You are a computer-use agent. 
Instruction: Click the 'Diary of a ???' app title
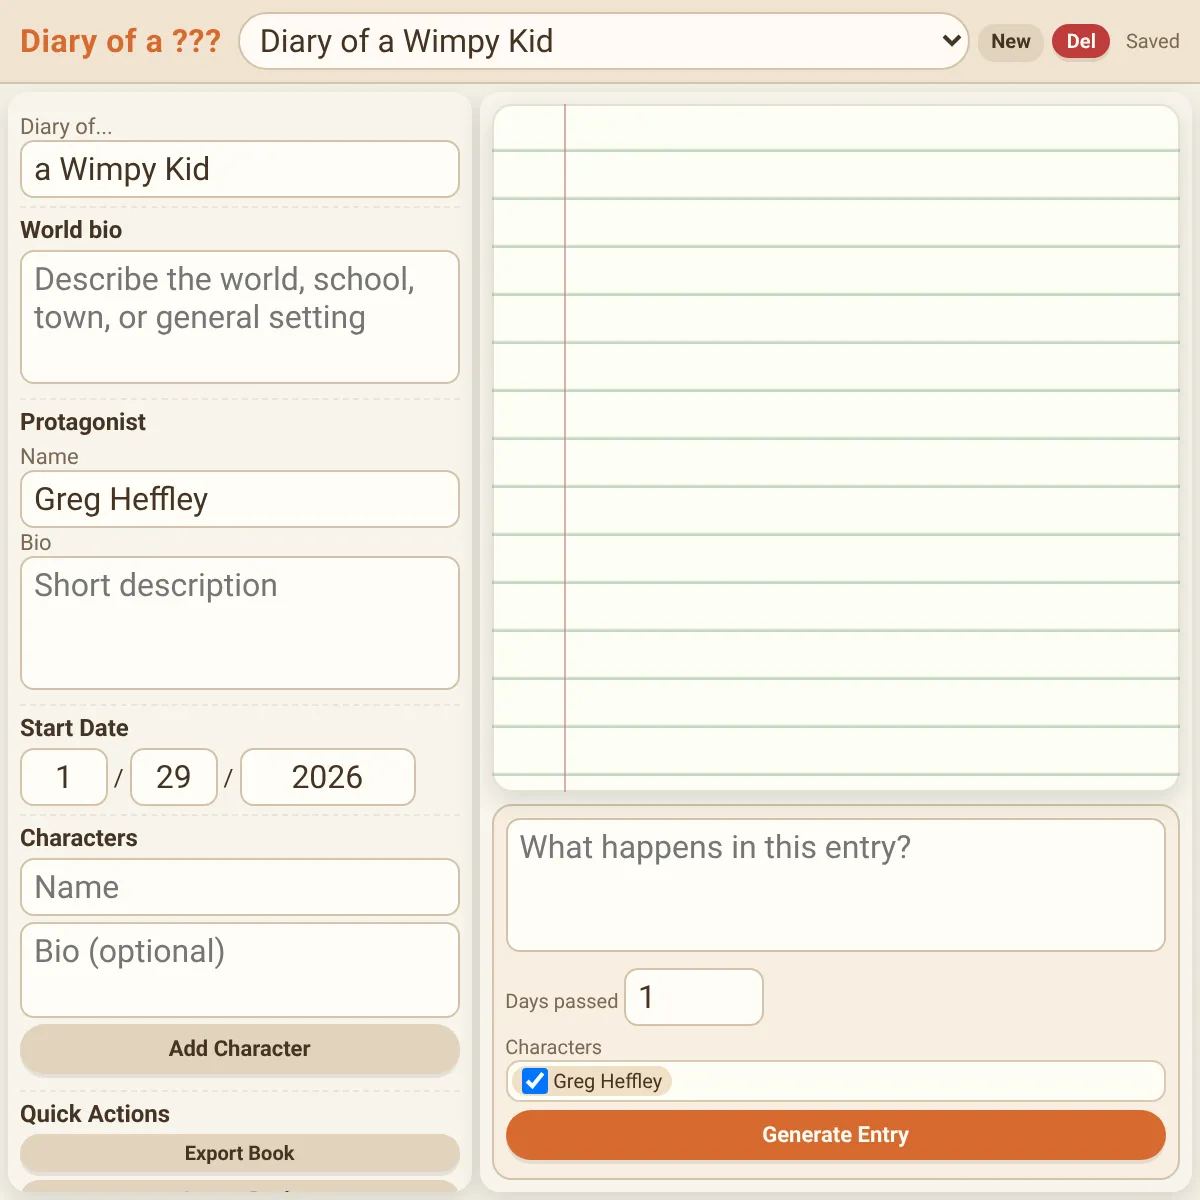pos(120,41)
